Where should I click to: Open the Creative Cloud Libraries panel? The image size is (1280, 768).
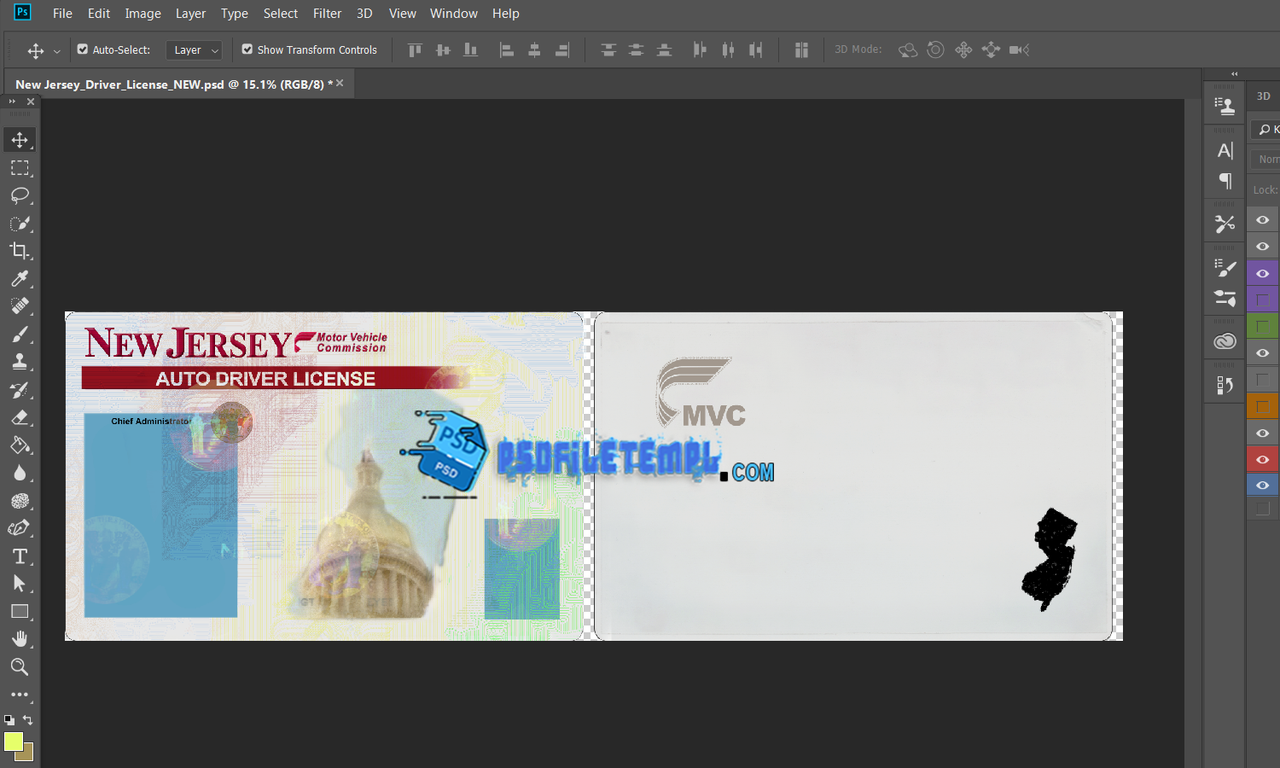pos(1225,341)
